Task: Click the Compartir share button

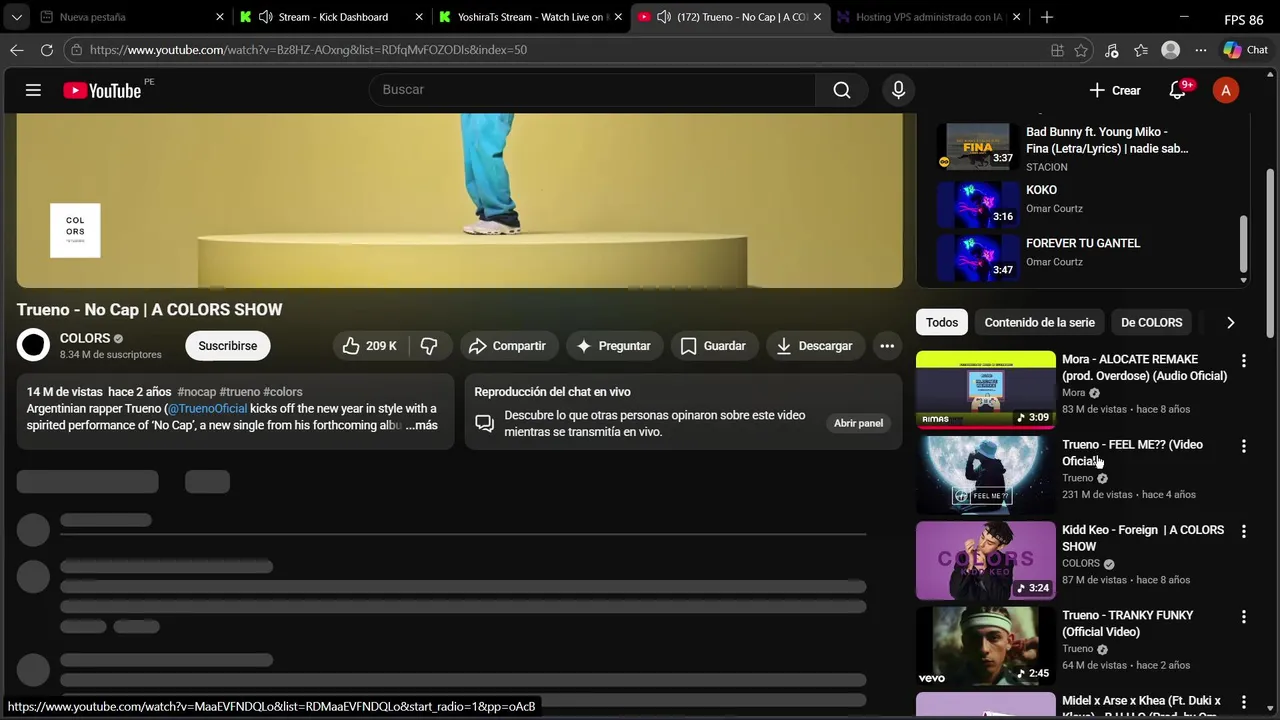Action: [507, 346]
